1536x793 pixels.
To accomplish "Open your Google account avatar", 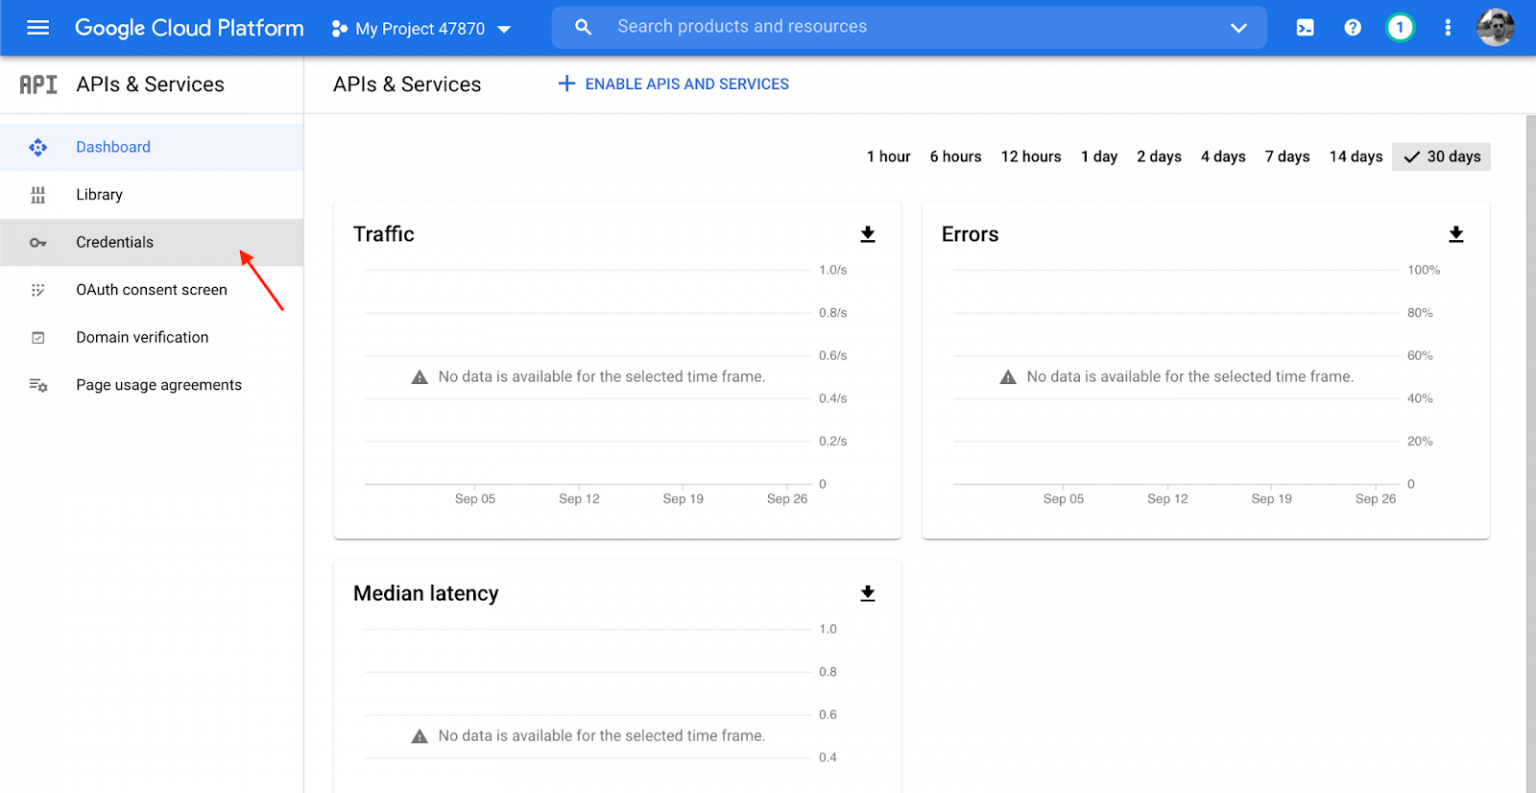I will [x=1495, y=27].
